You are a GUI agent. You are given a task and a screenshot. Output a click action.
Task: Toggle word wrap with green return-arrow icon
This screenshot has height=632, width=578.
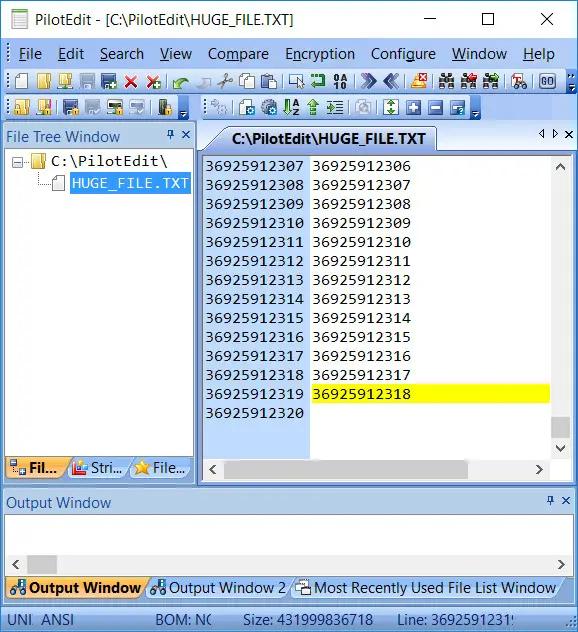click(x=318, y=81)
